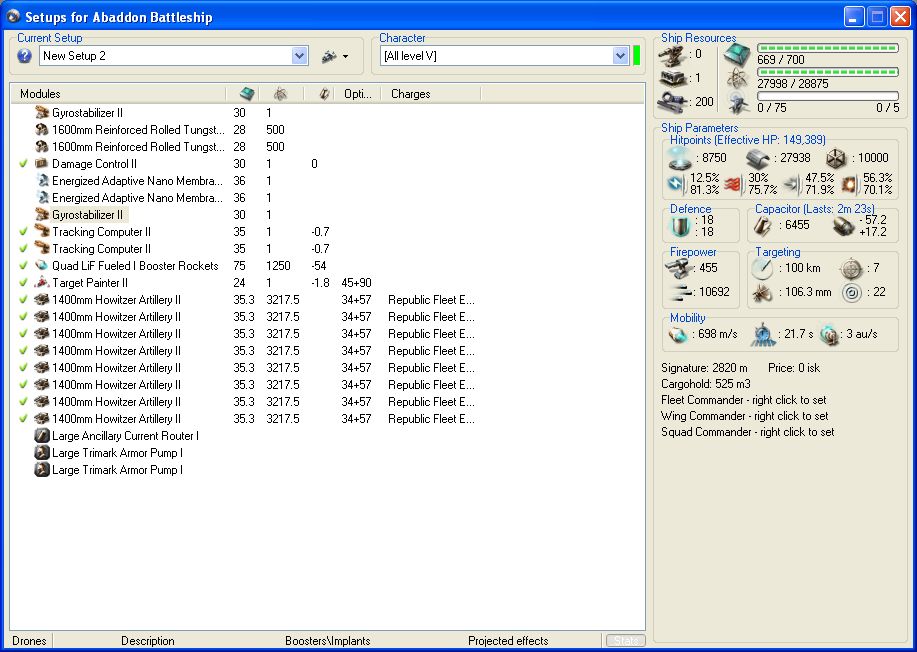Open the Current Setup dropdown list
The height and width of the screenshot is (652, 917).
pos(299,56)
